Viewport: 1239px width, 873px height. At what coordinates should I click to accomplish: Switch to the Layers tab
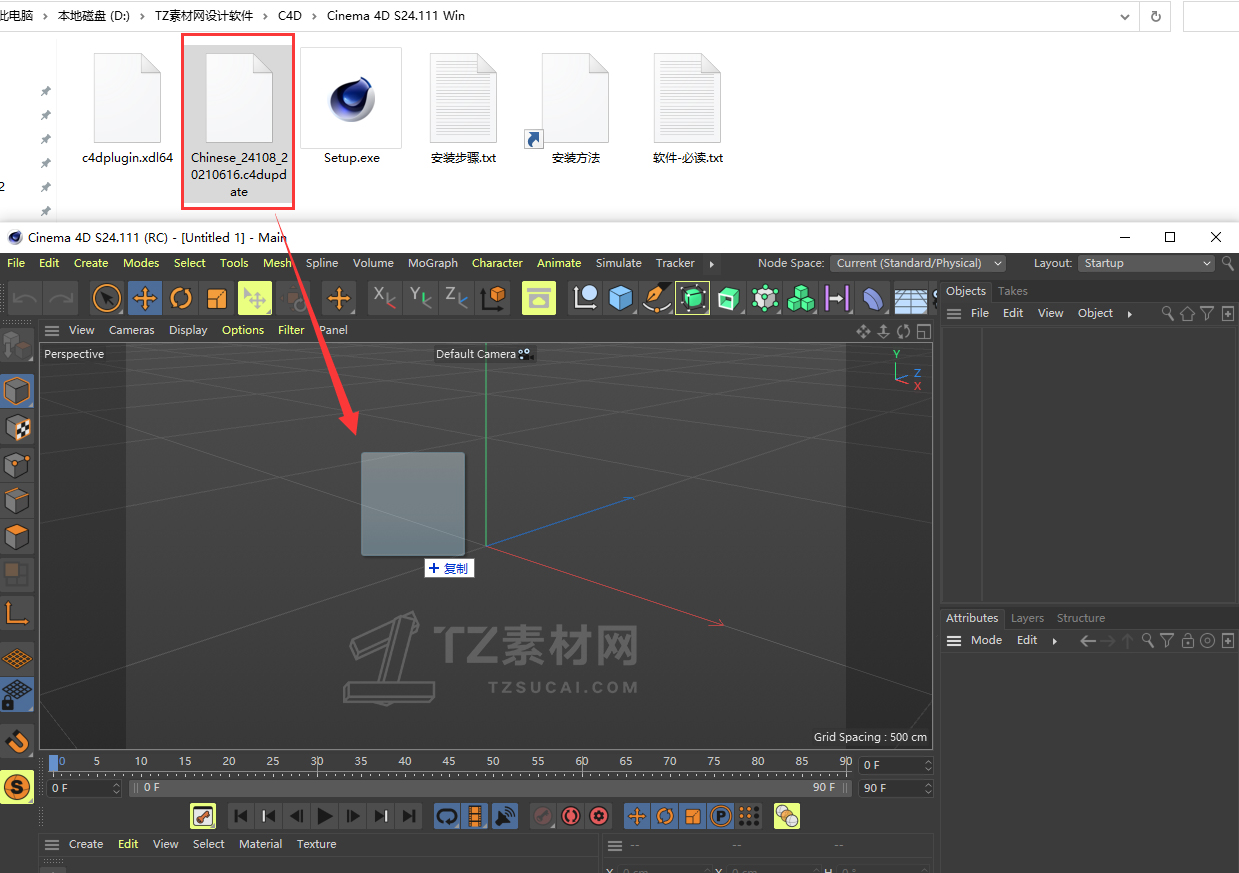(1027, 618)
